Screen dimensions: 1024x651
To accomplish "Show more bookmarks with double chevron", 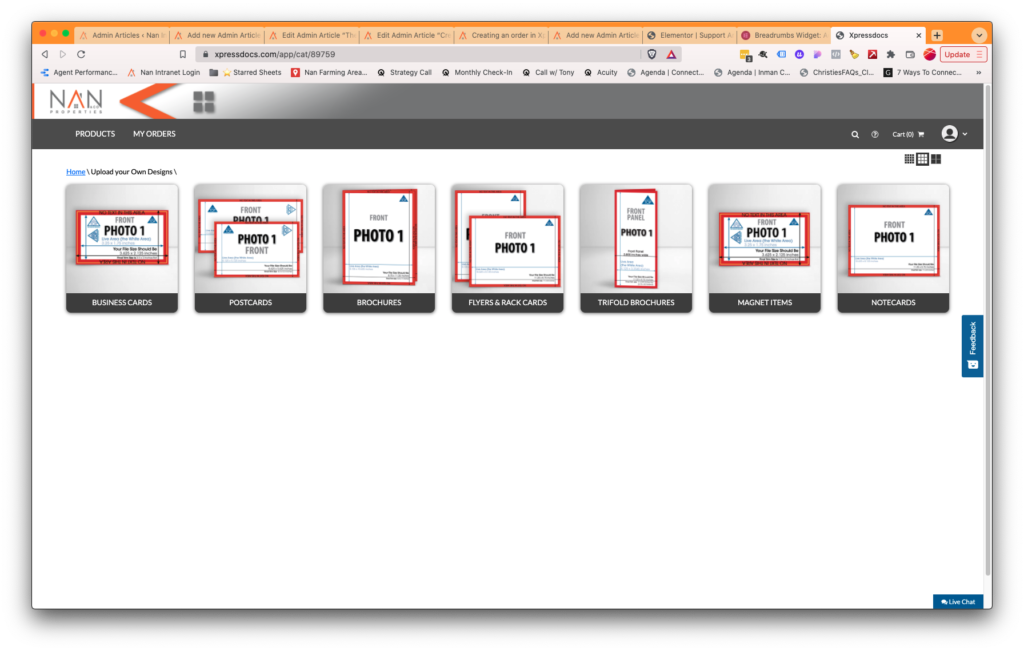I will pos(978,72).
